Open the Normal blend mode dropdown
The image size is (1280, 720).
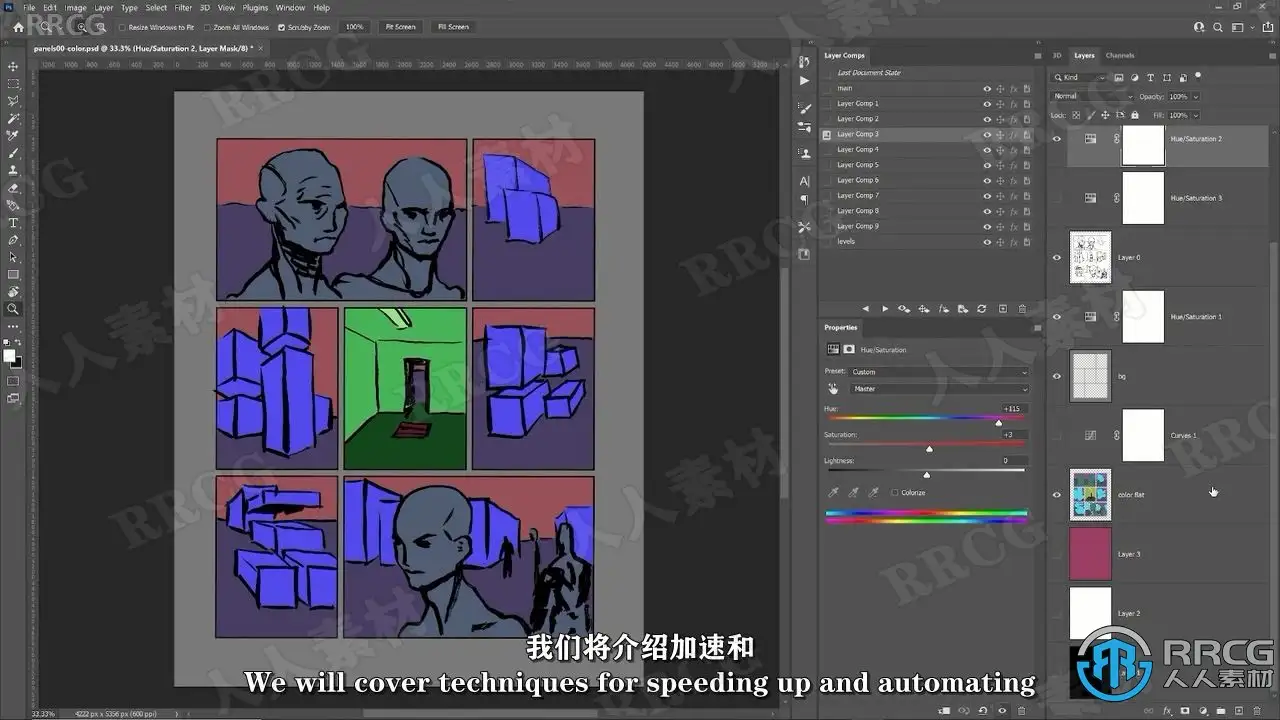1092,96
